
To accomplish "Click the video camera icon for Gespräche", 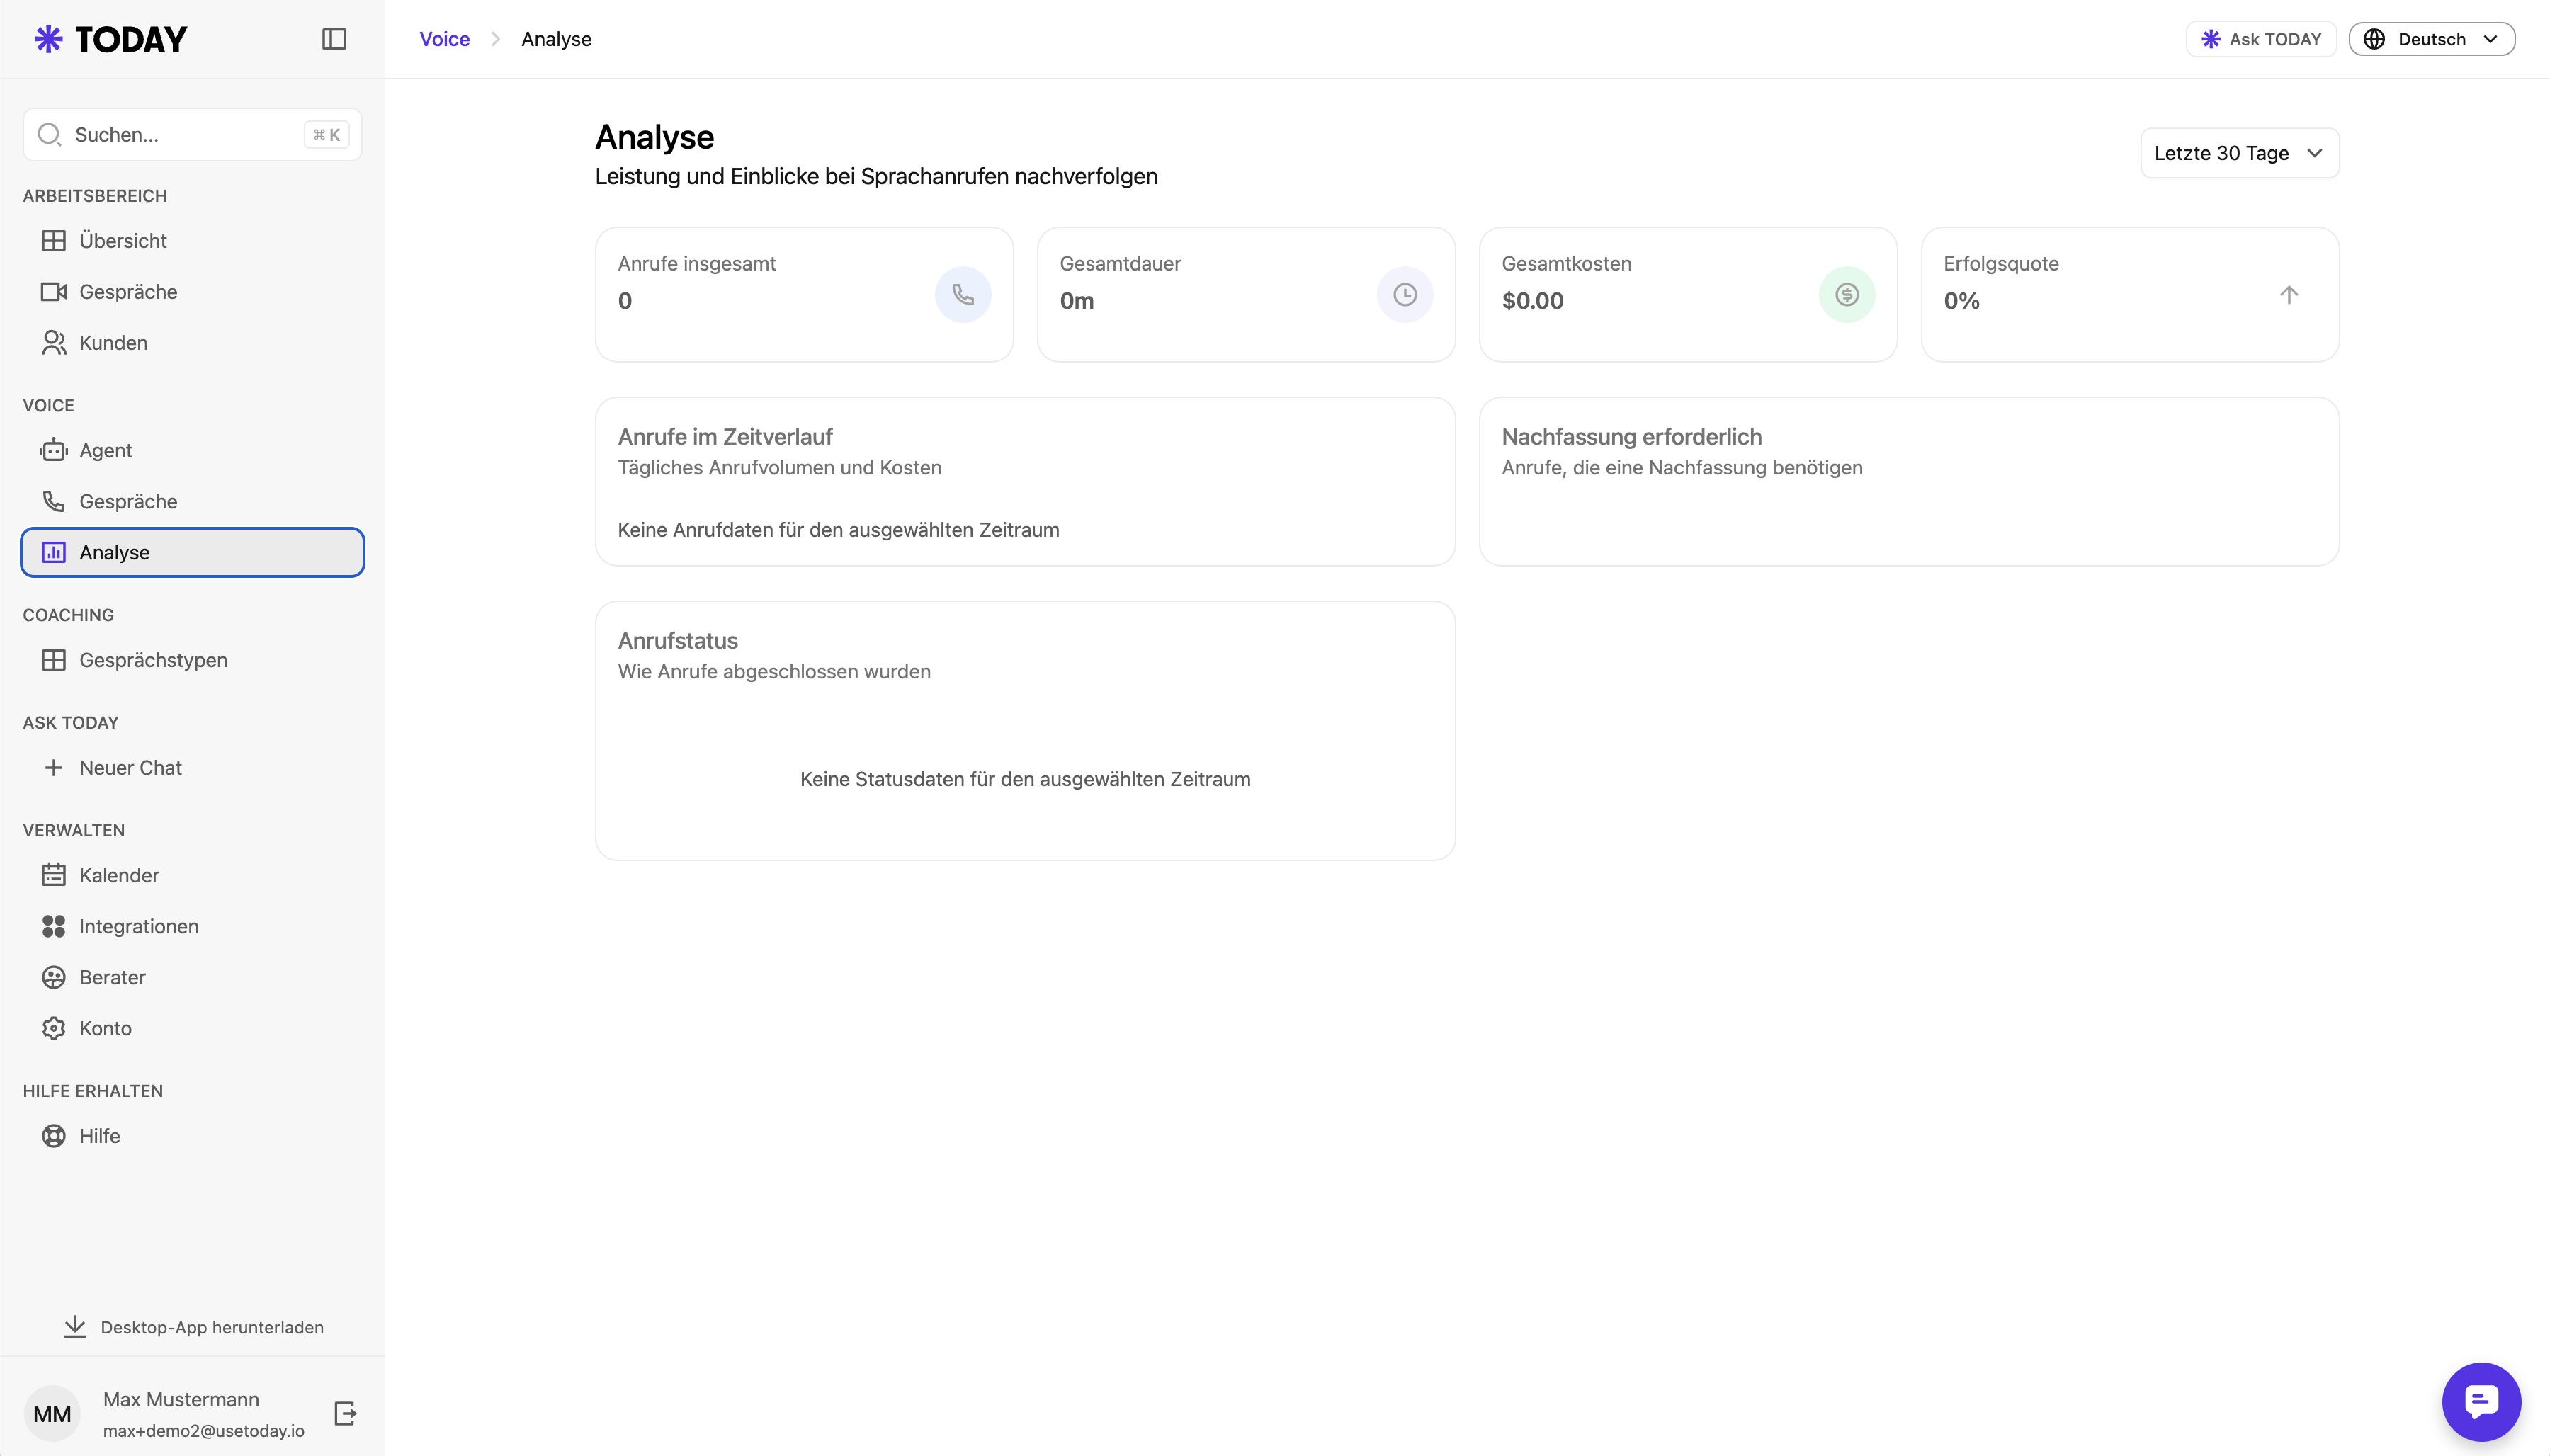I will [54, 292].
